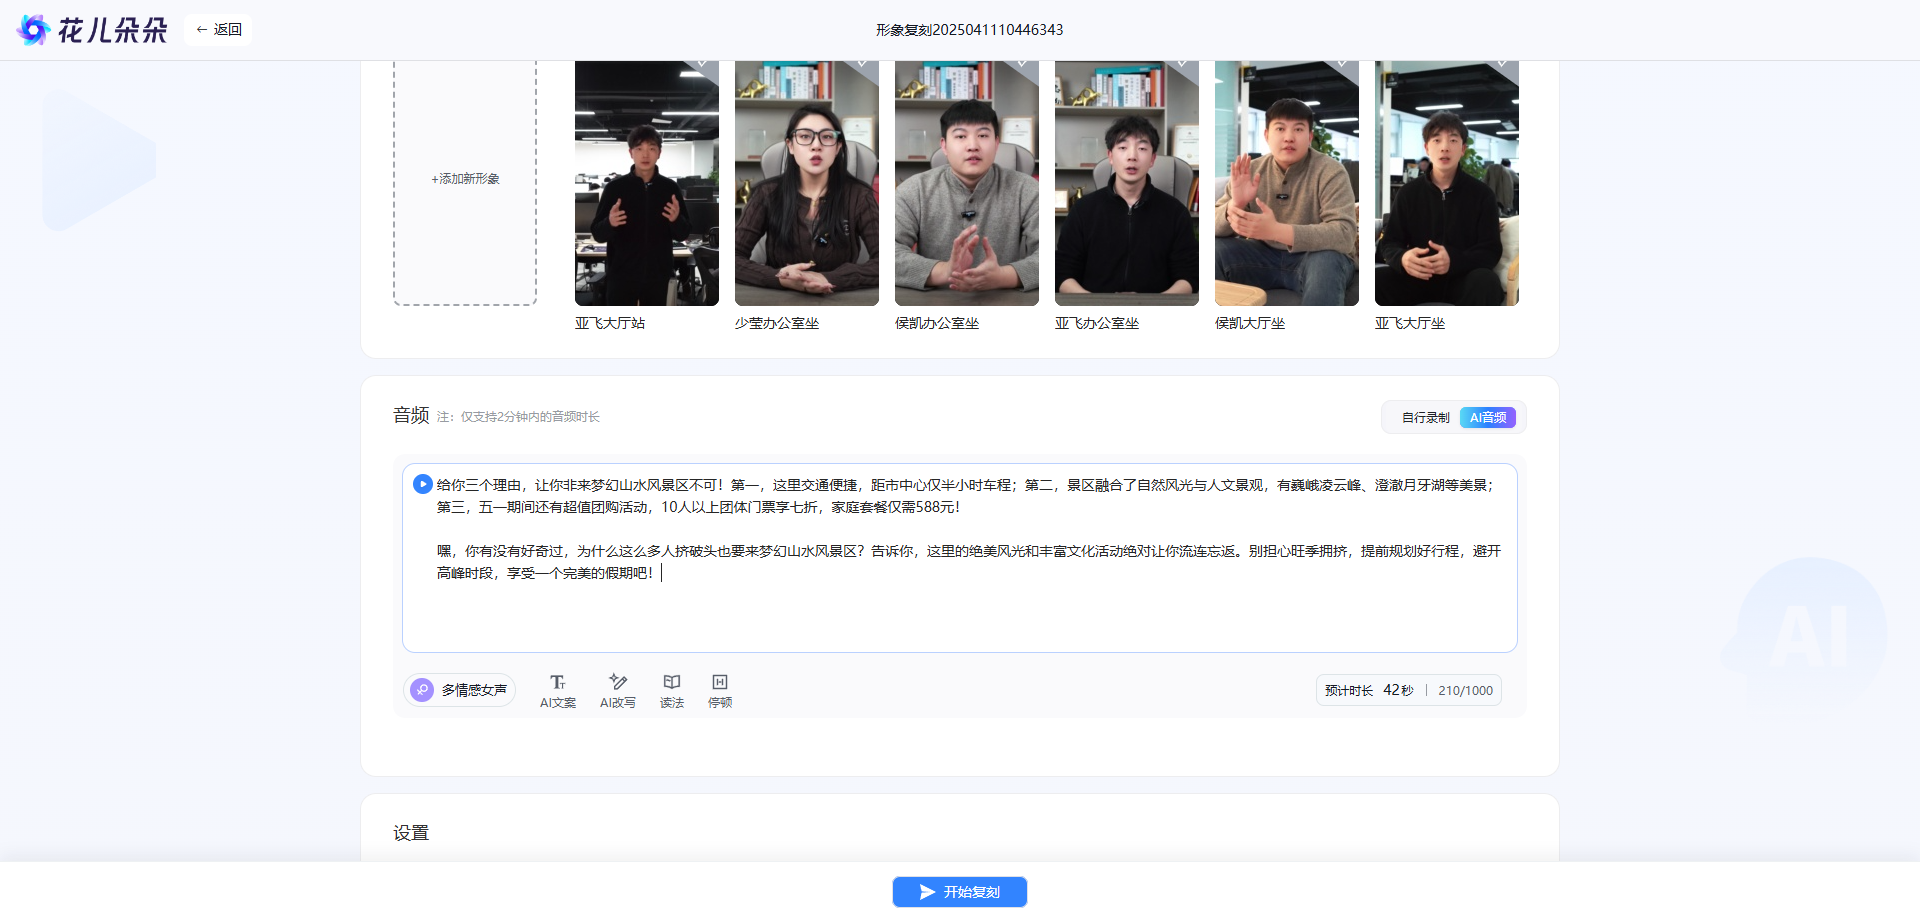Pick the 侯凯办公室坐 avatar
The height and width of the screenshot is (921, 1920).
pyautogui.click(x=966, y=183)
